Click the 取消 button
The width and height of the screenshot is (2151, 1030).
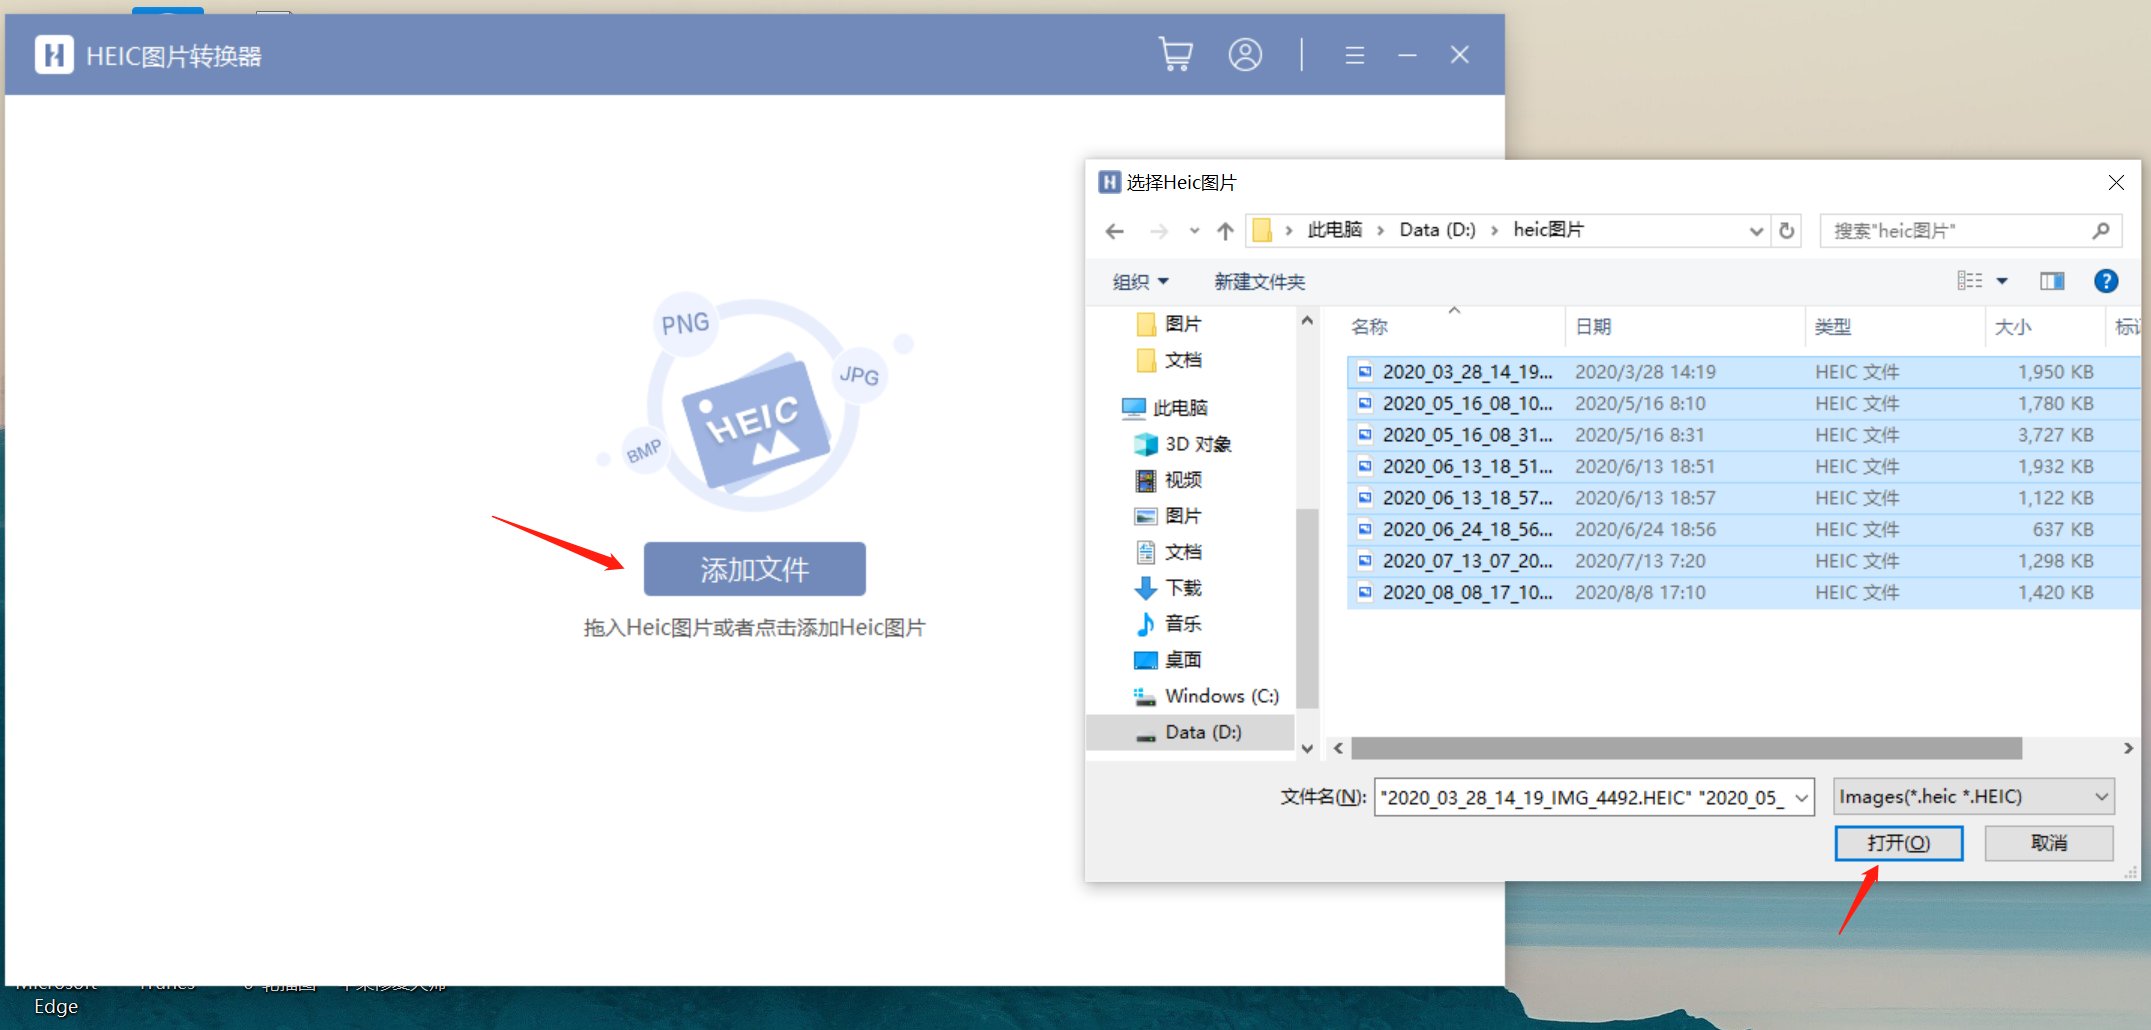pos(2049,843)
